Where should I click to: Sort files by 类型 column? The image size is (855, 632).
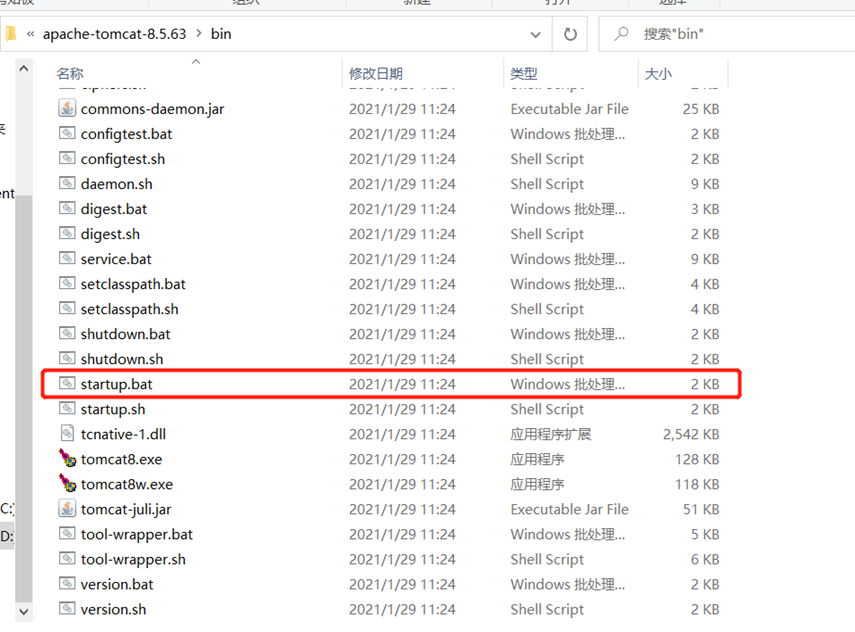524,73
